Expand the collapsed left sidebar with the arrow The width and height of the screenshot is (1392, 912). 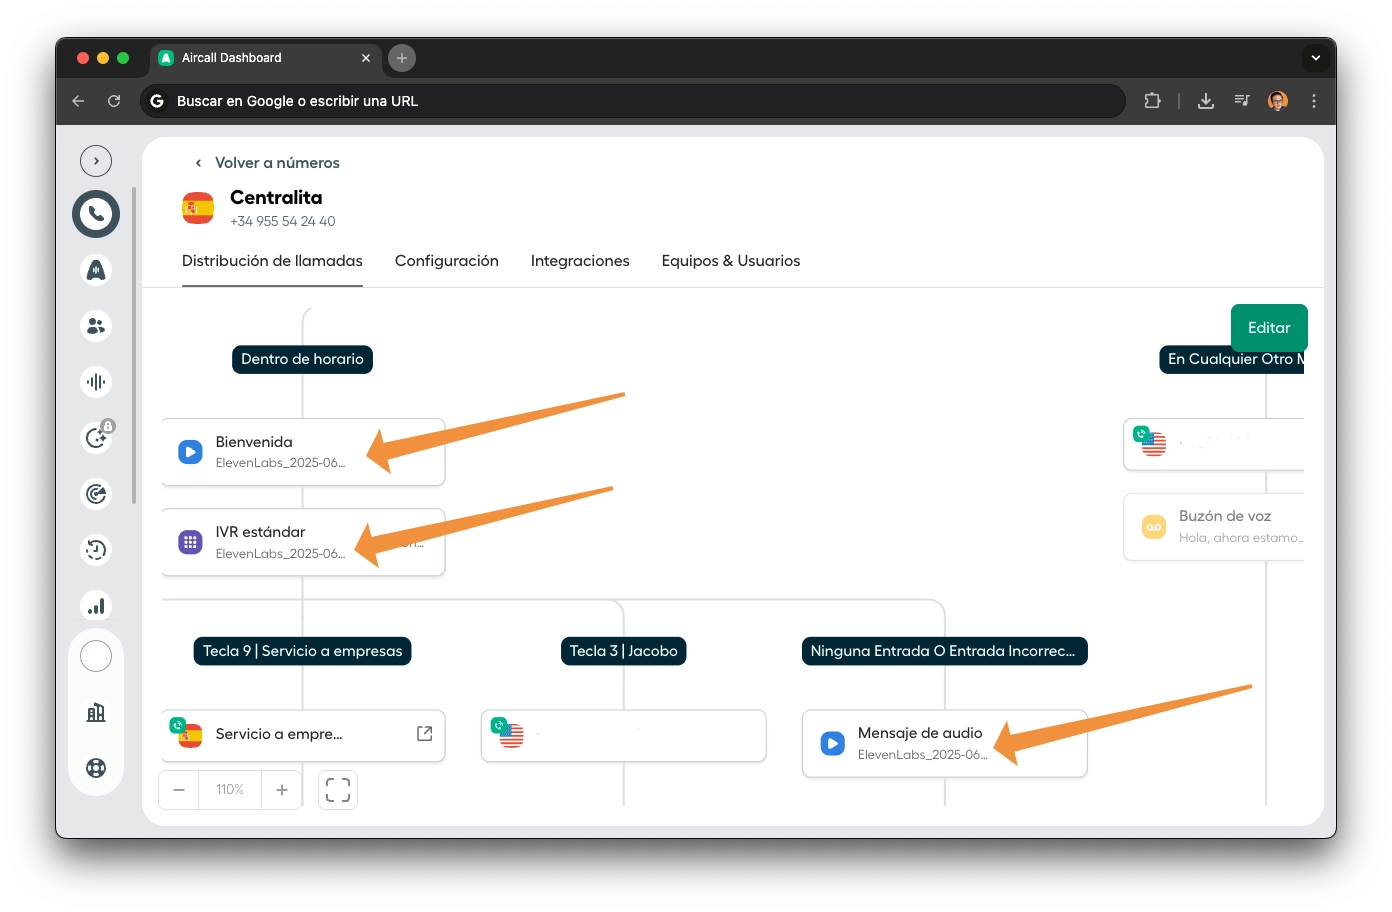click(x=95, y=160)
